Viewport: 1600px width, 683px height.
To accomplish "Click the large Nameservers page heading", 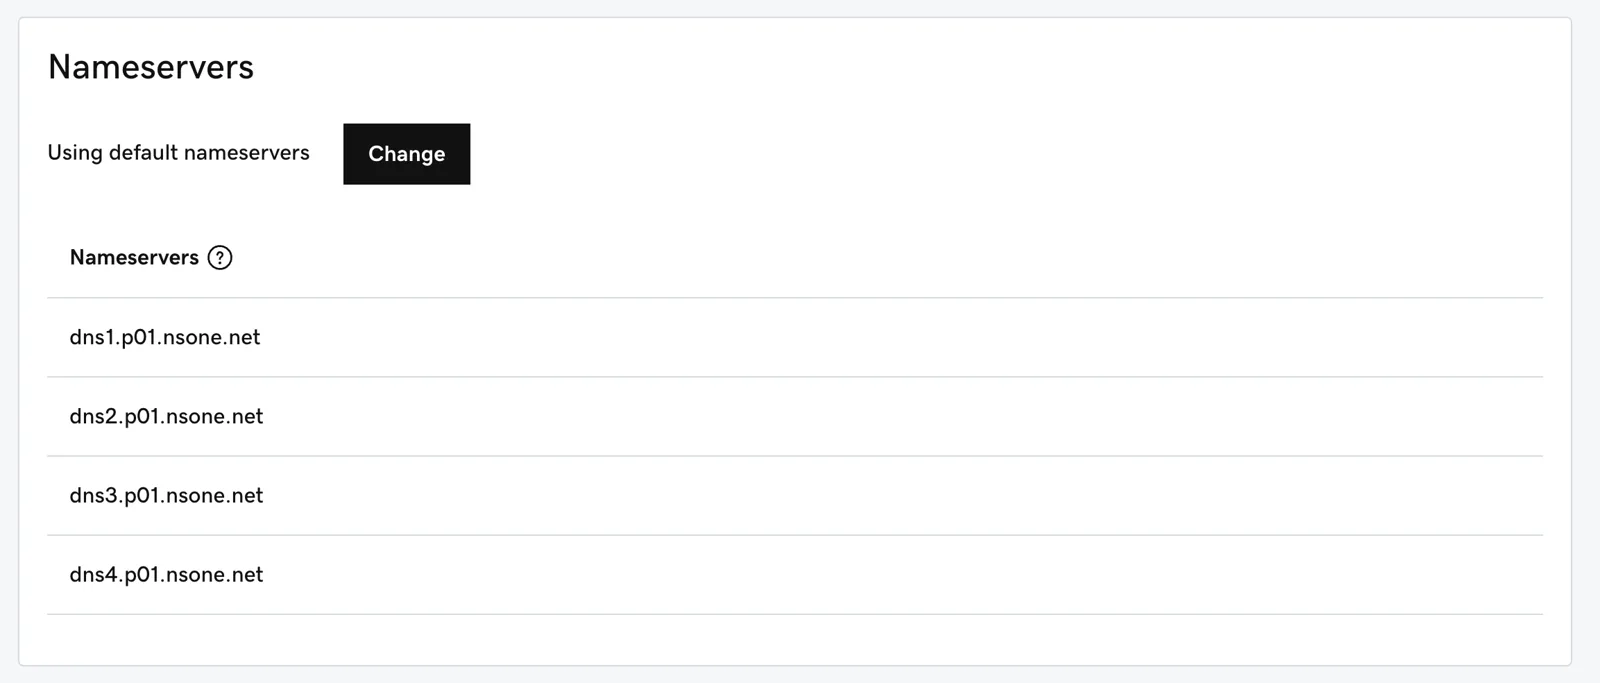I will (x=151, y=67).
